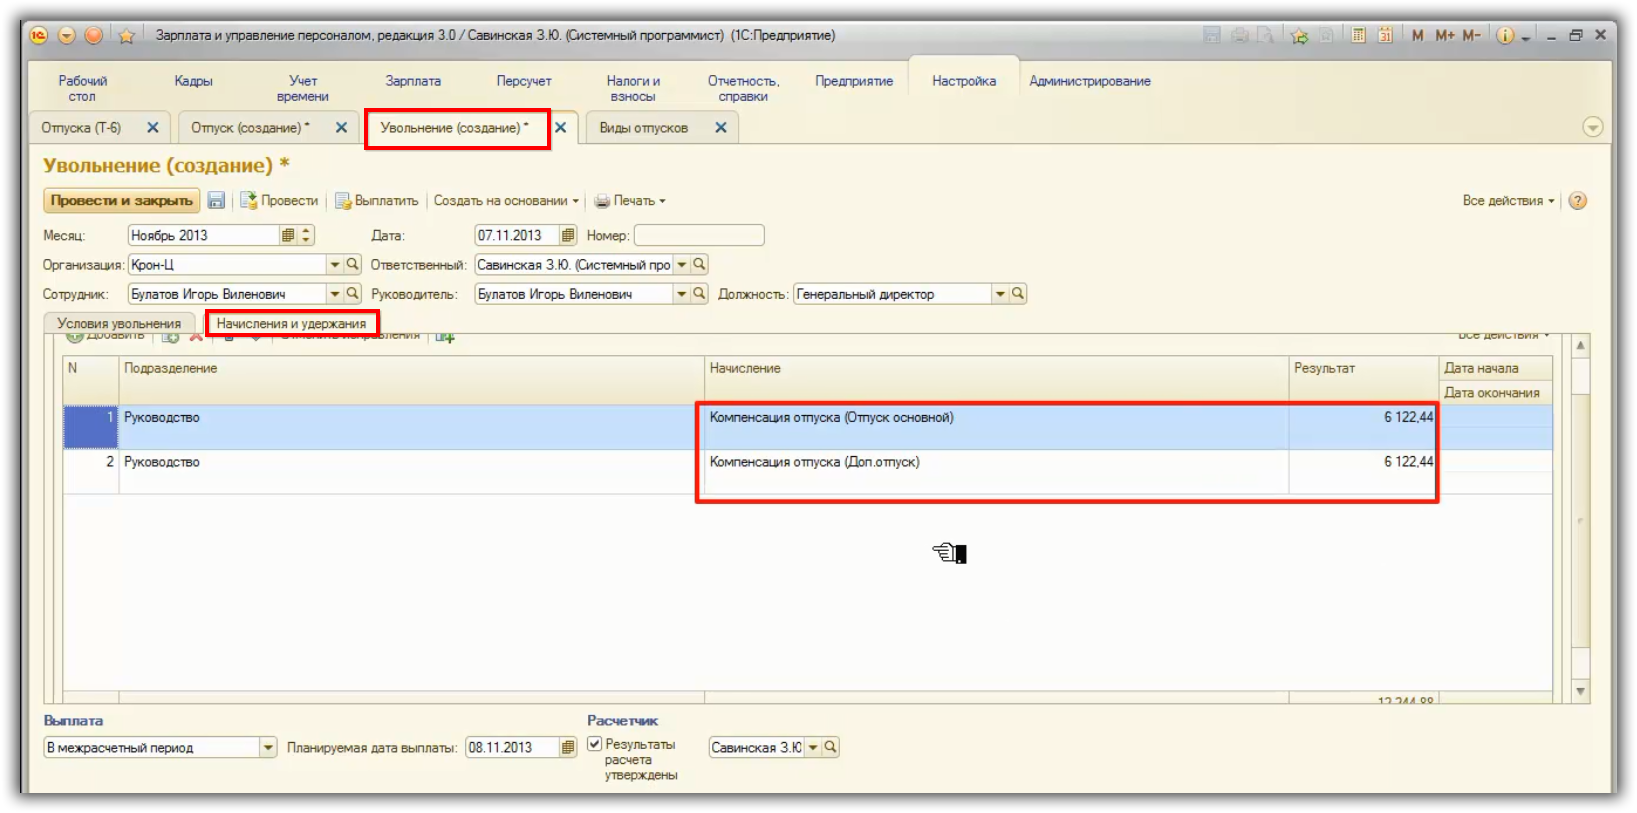Go to Рабочий стол section

(x=82, y=89)
